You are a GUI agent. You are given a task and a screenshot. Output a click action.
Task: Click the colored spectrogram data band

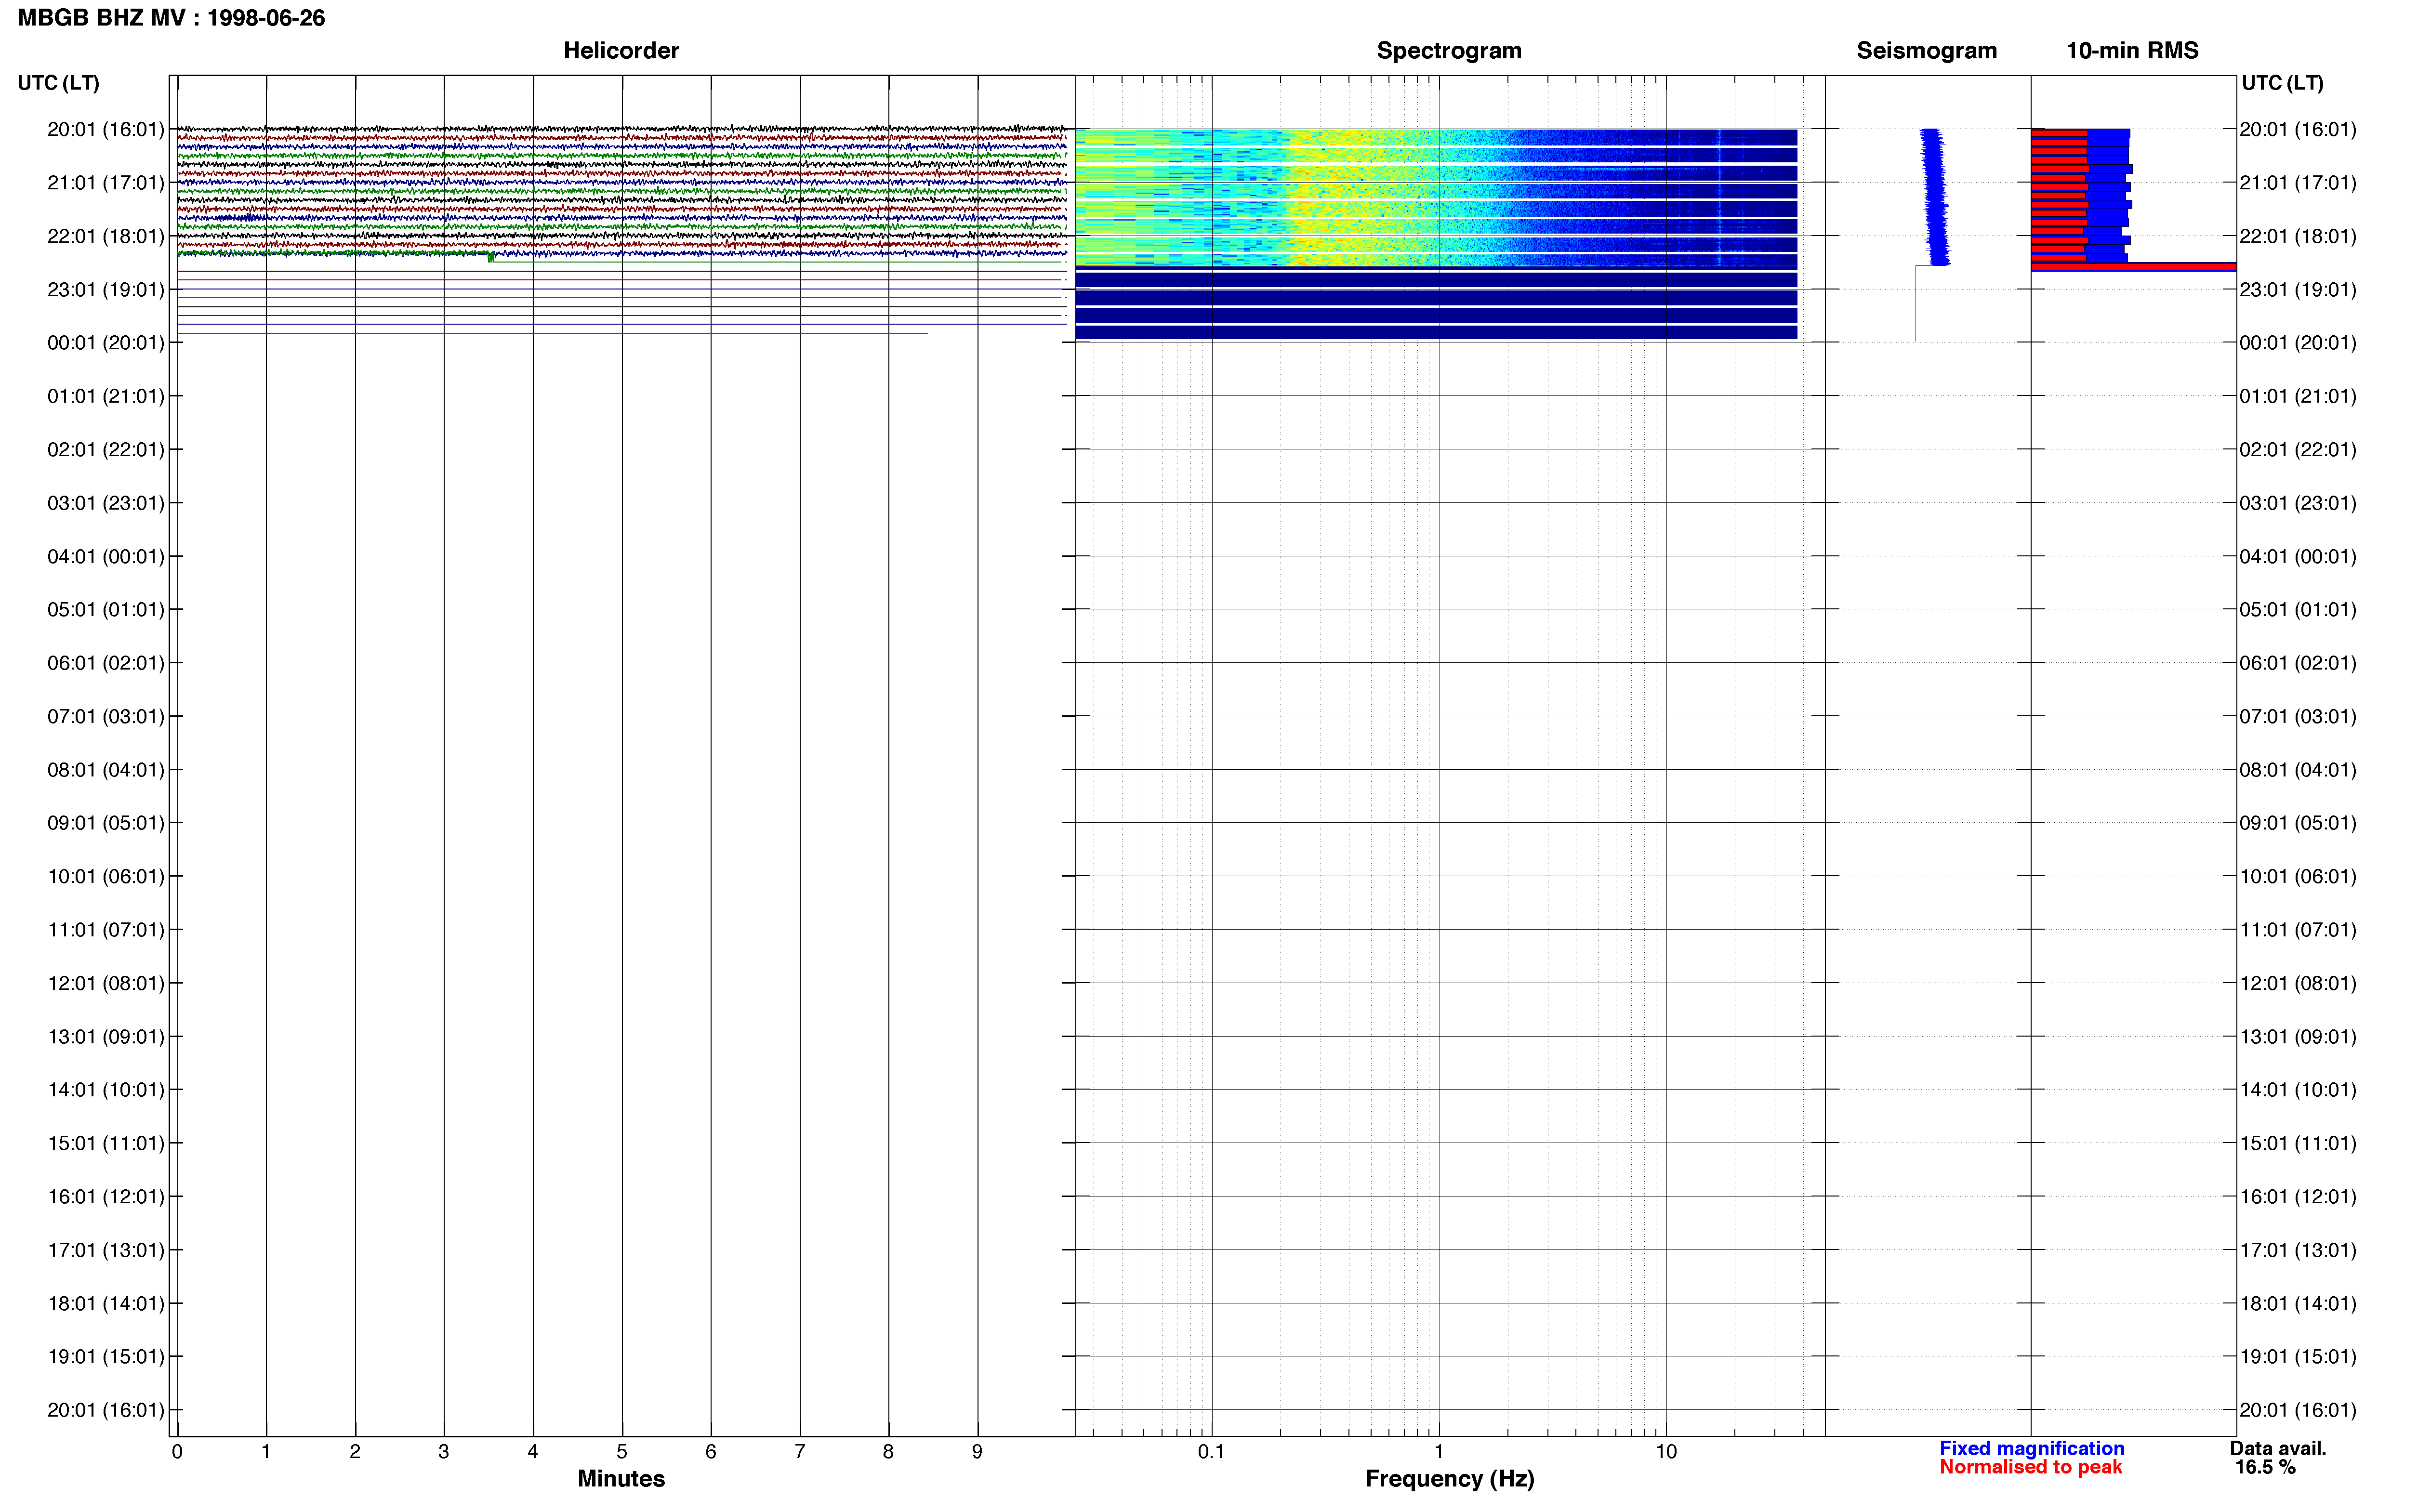[x=1436, y=197]
